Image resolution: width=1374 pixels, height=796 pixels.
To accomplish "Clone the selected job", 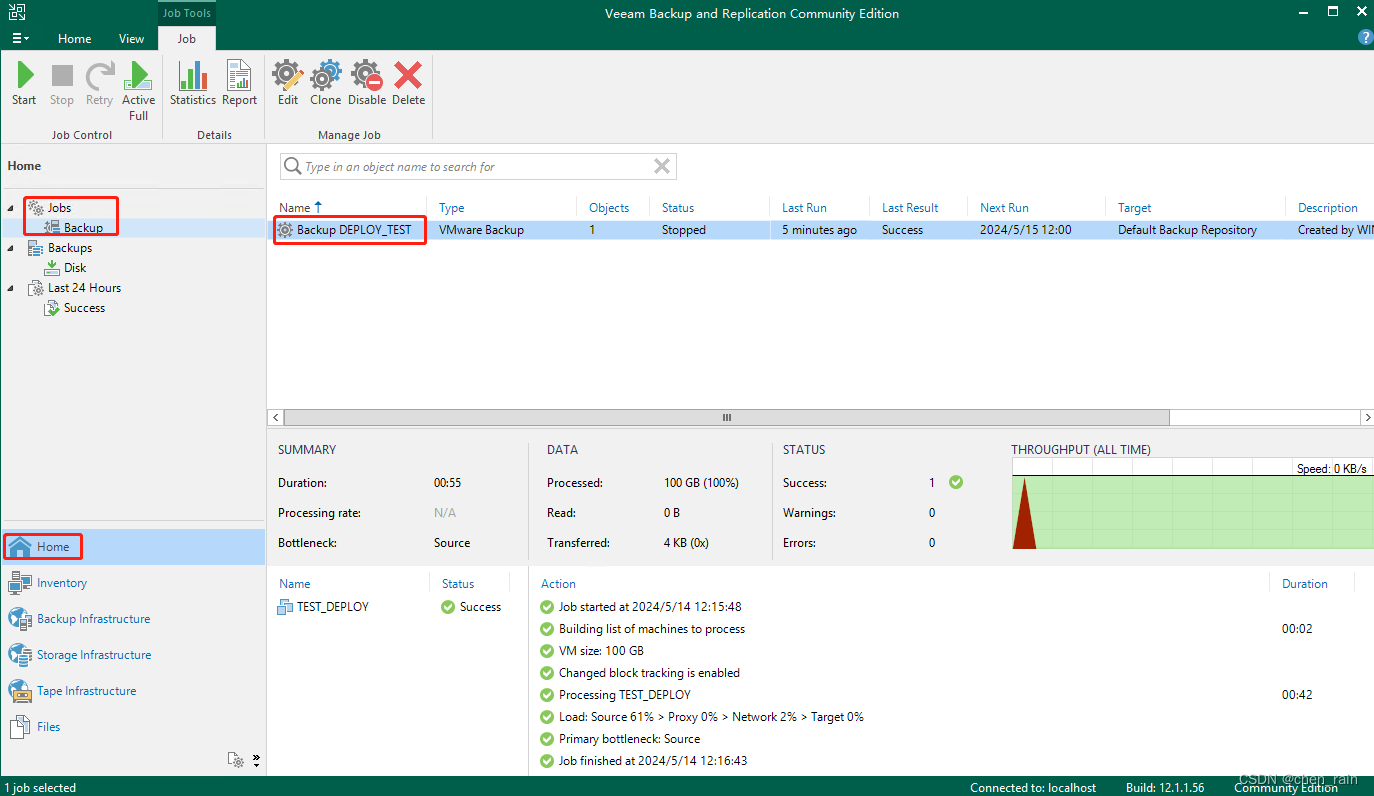I will [326, 83].
